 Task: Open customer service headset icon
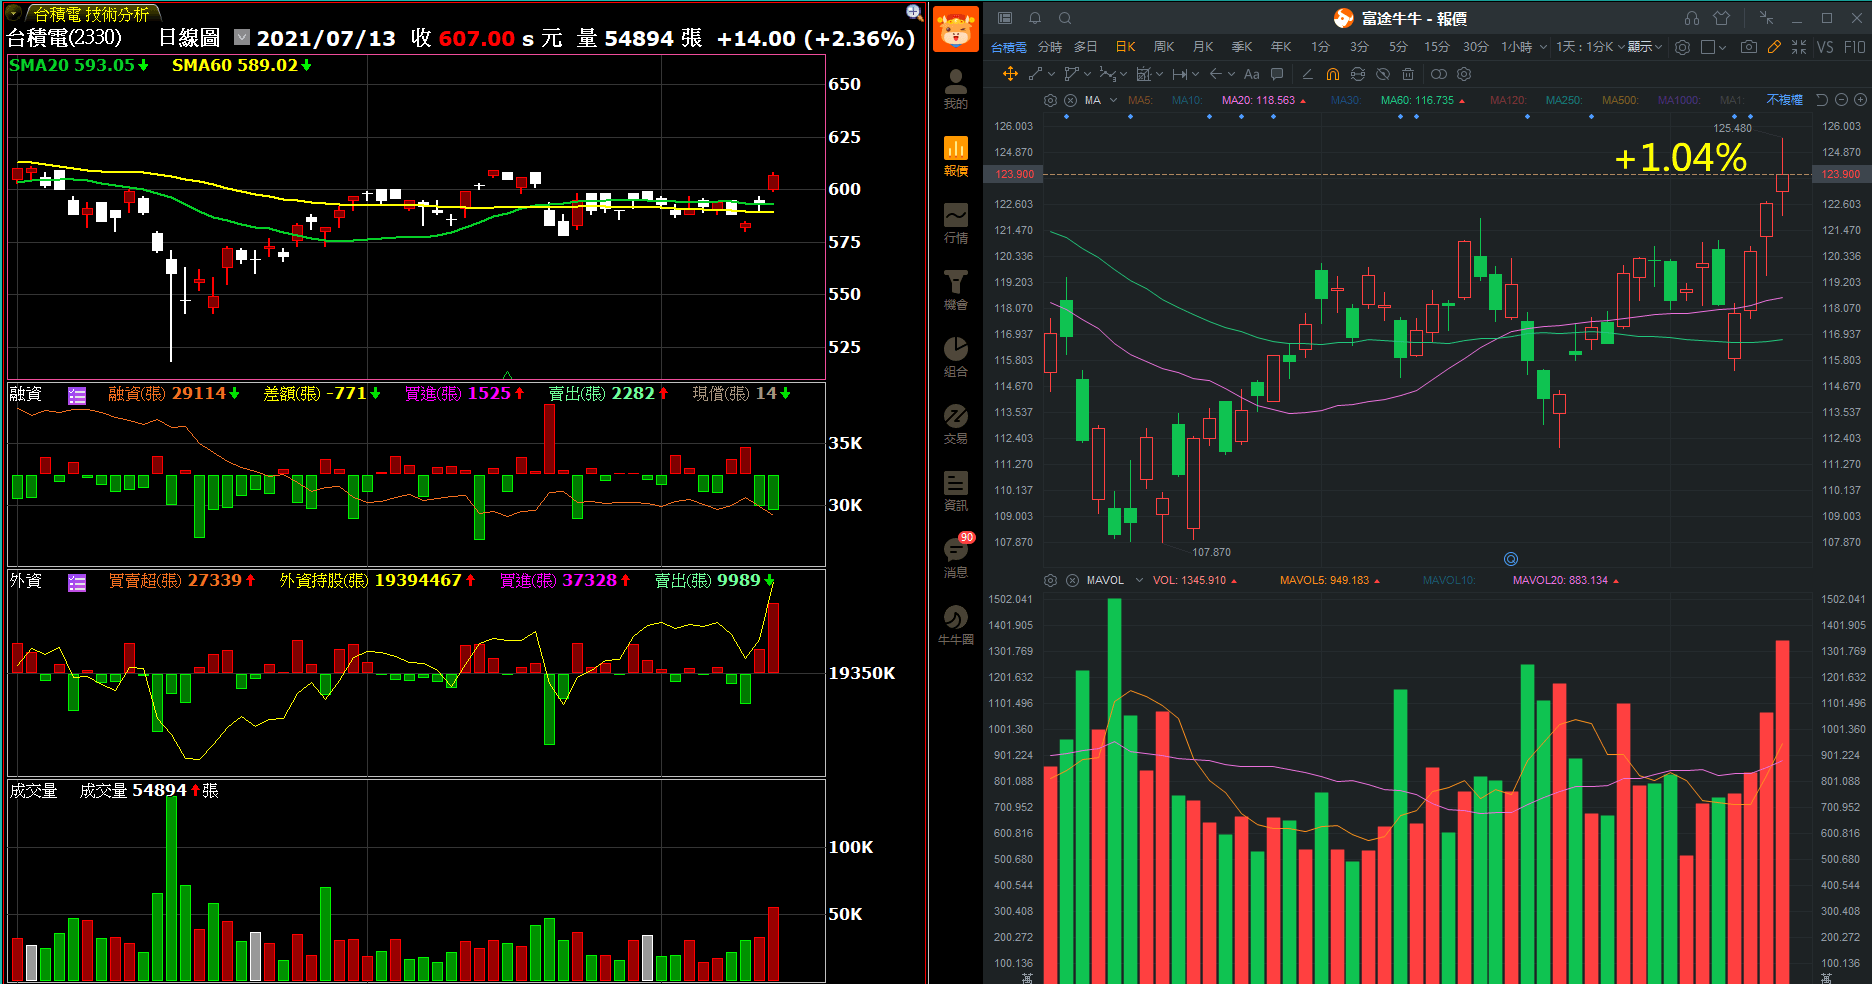click(1691, 18)
